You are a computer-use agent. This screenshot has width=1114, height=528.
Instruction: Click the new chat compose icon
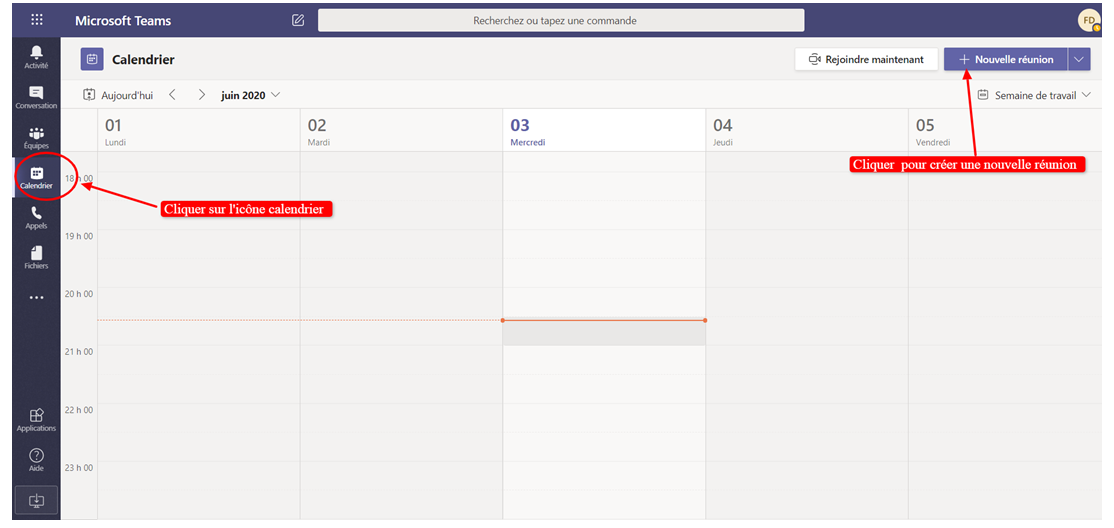(298, 20)
